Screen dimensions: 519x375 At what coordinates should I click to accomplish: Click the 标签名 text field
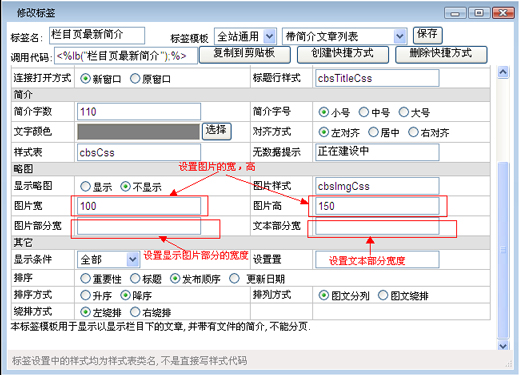point(97,35)
